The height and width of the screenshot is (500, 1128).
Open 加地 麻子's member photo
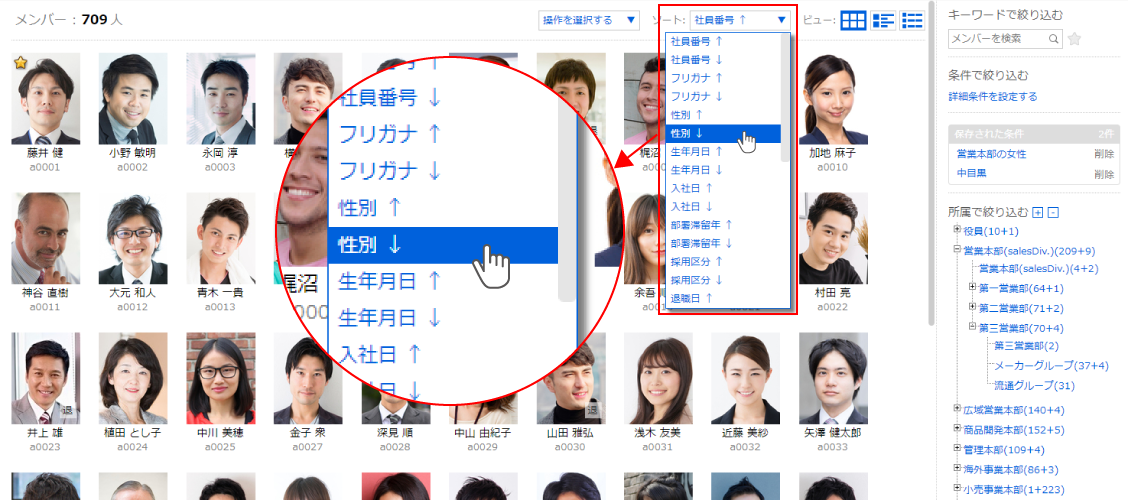(x=834, y=99)
